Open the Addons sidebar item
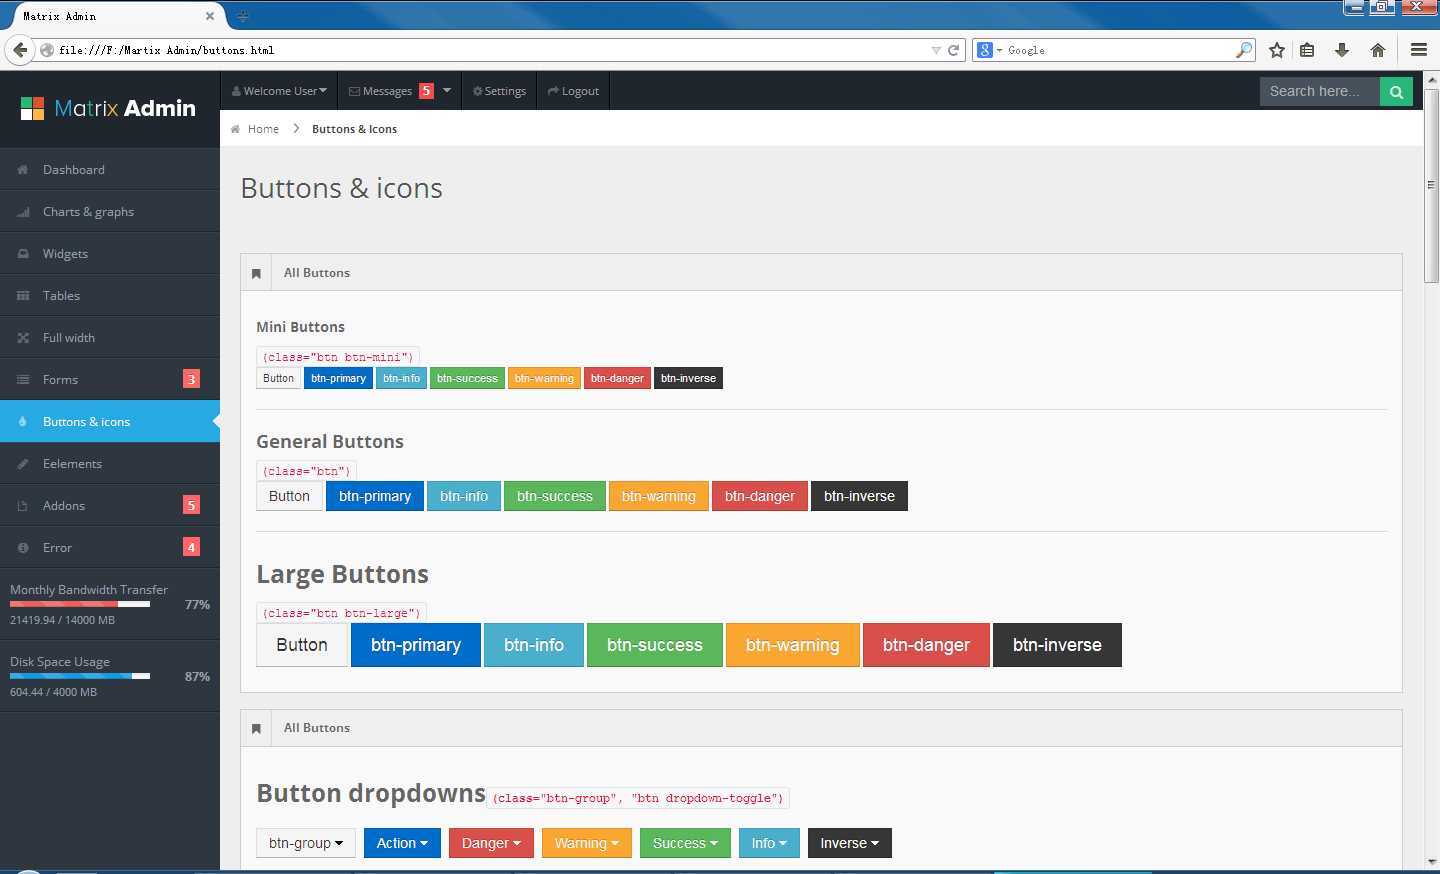The height and width of the screenshot is (874, 1440). click(x=110, y=506)
